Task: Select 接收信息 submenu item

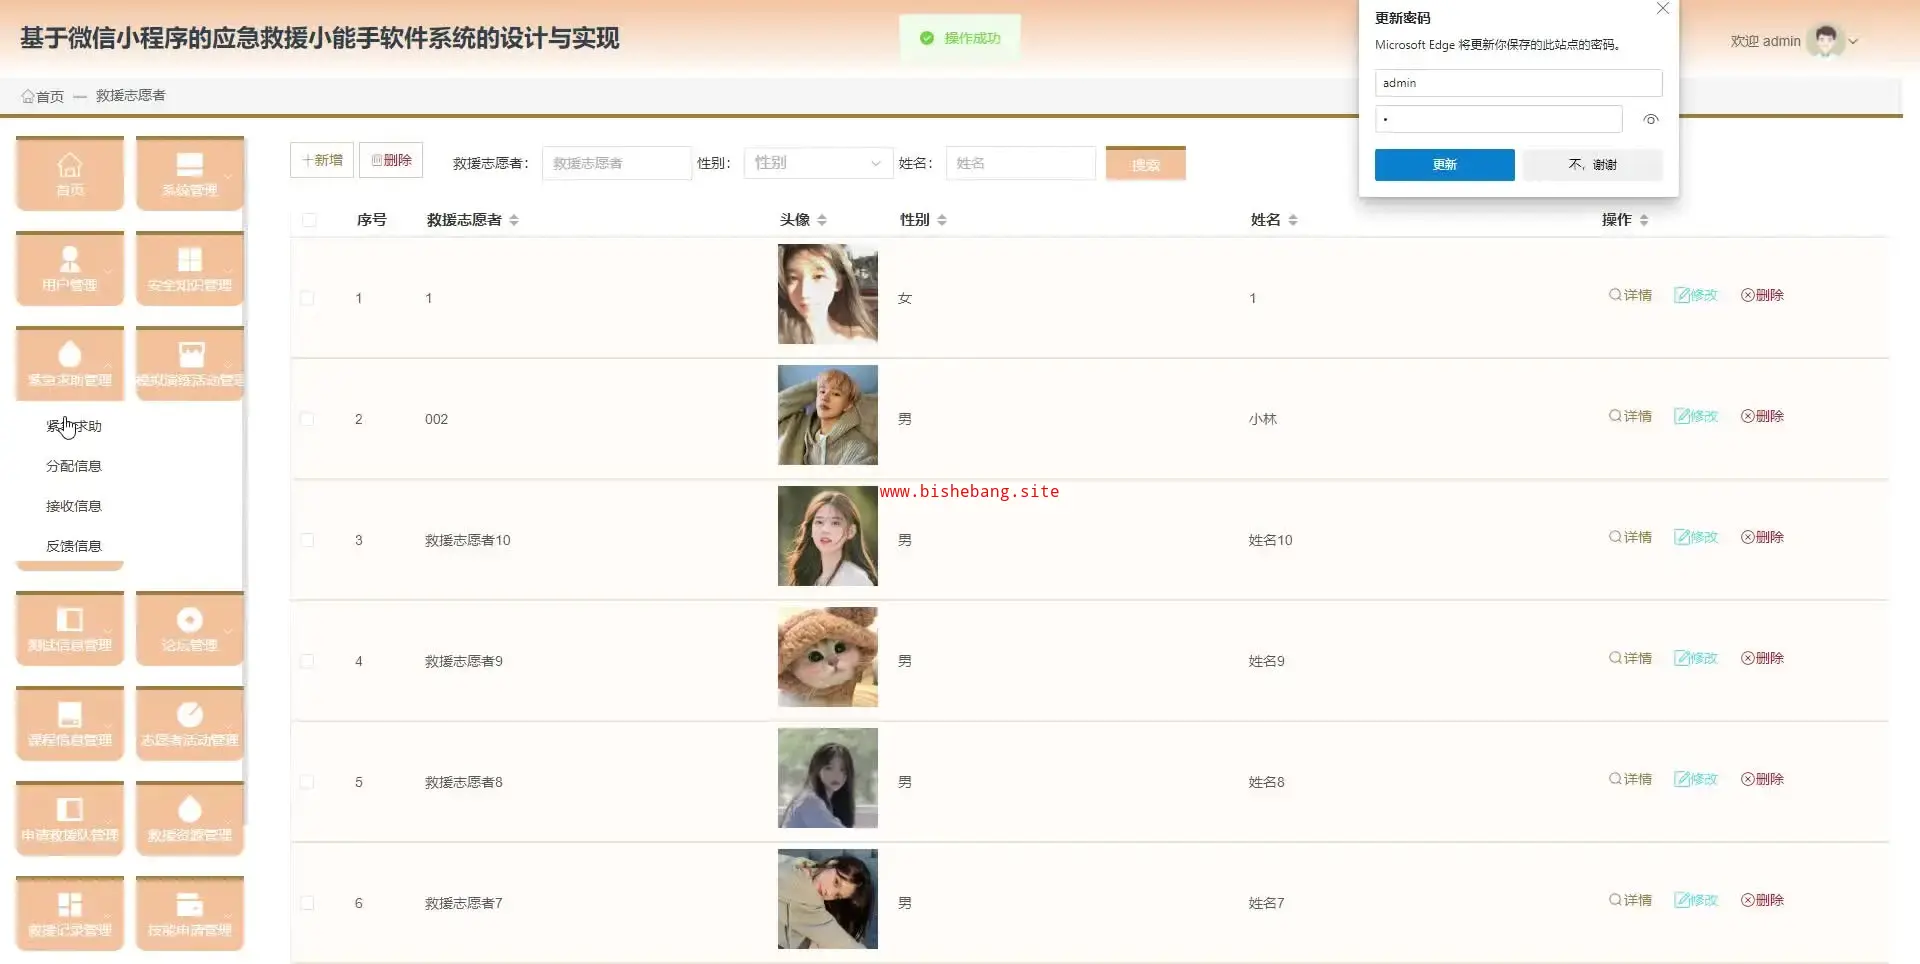Action: 74,506
